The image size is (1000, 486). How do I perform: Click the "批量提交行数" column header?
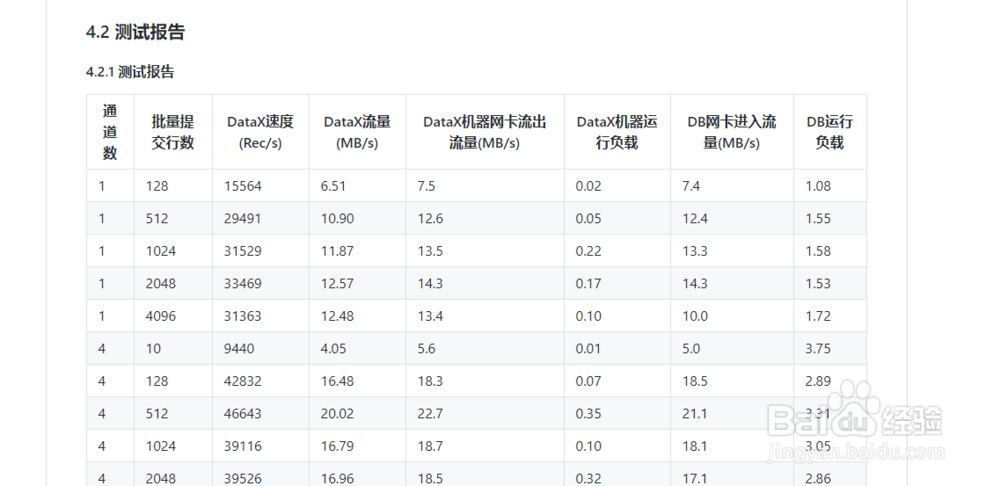tap(173, 132)
